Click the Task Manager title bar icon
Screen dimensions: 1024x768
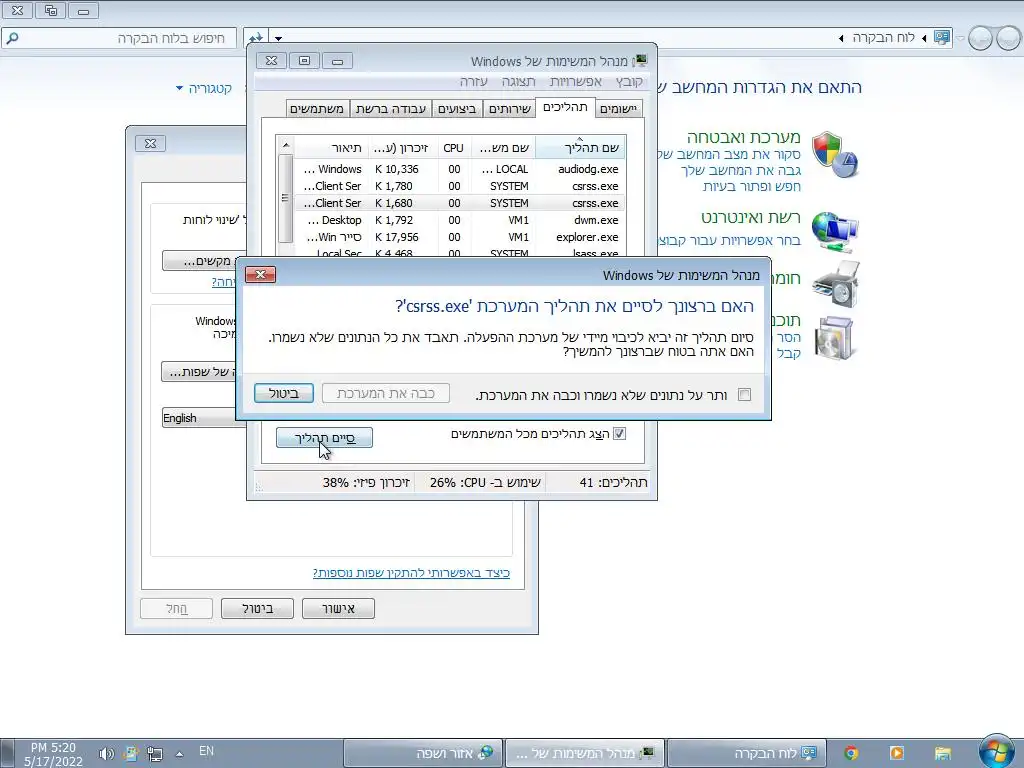(x=641, y=61)
